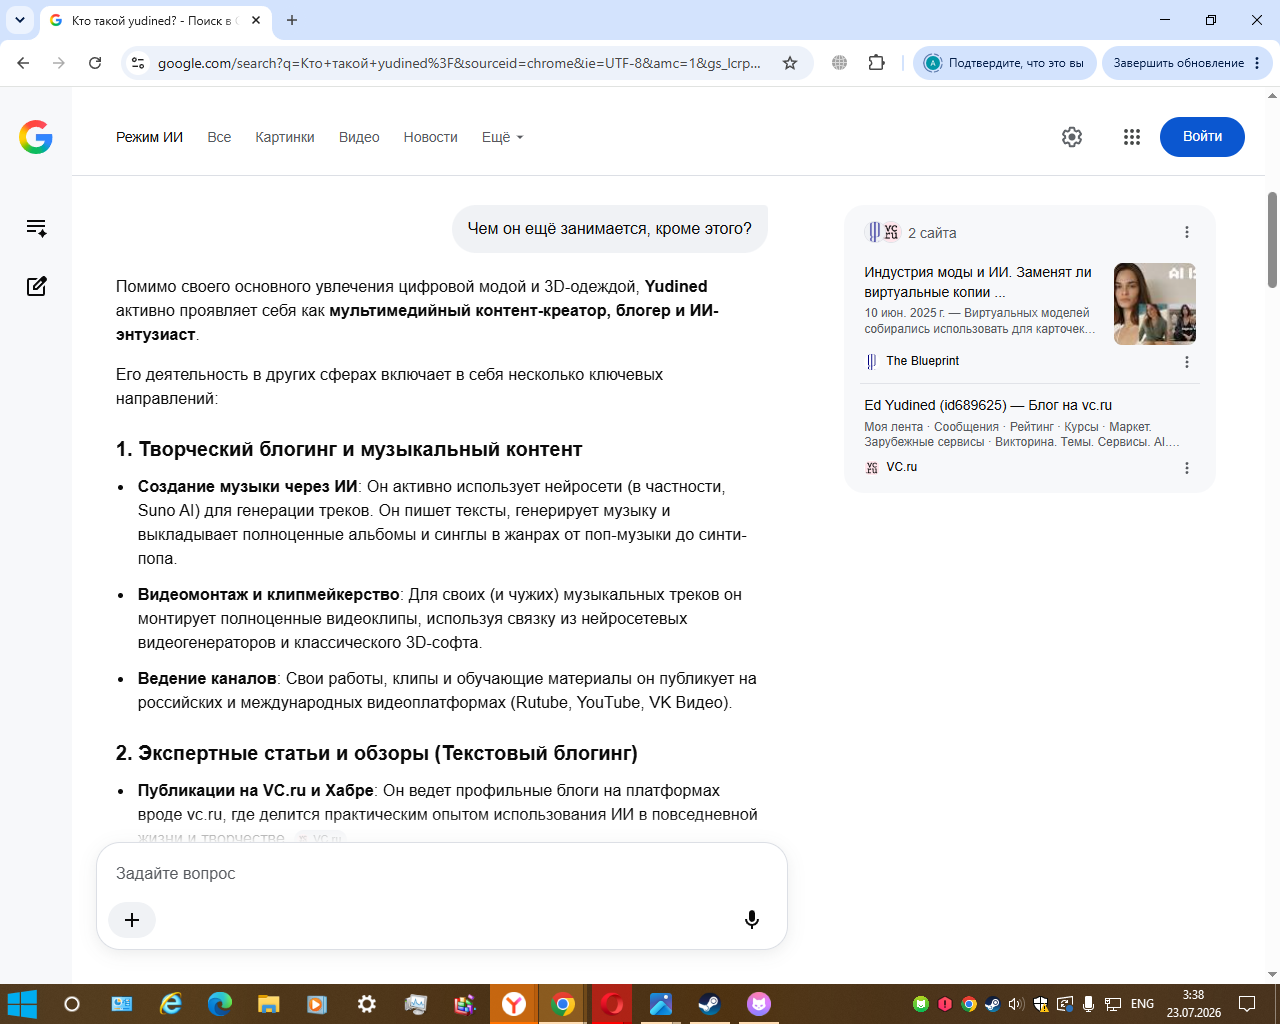Click heading Экспертные статьи и обзоры
This screenshot has width=1280, height=1024.
click(377, 753)
